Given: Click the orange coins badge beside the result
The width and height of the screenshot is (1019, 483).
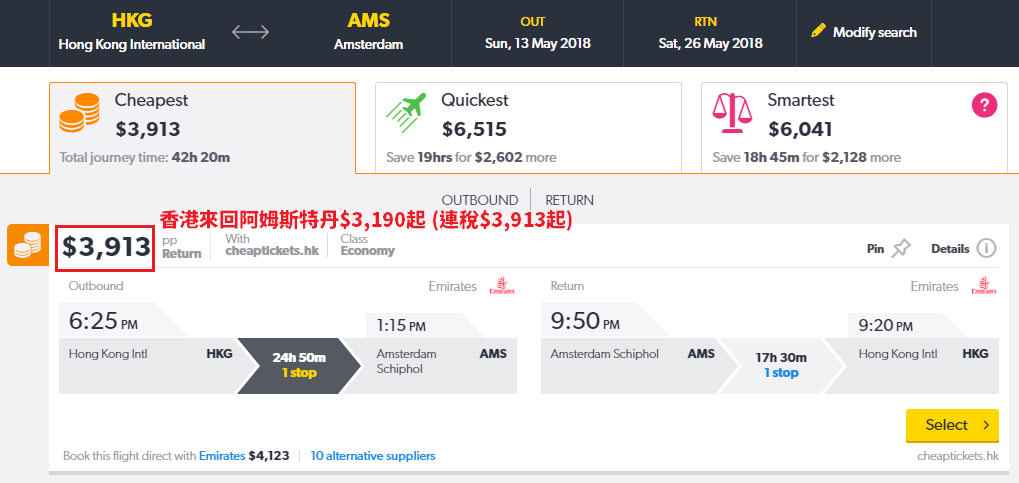Looking at the screenshot, I should coord(28,245).
